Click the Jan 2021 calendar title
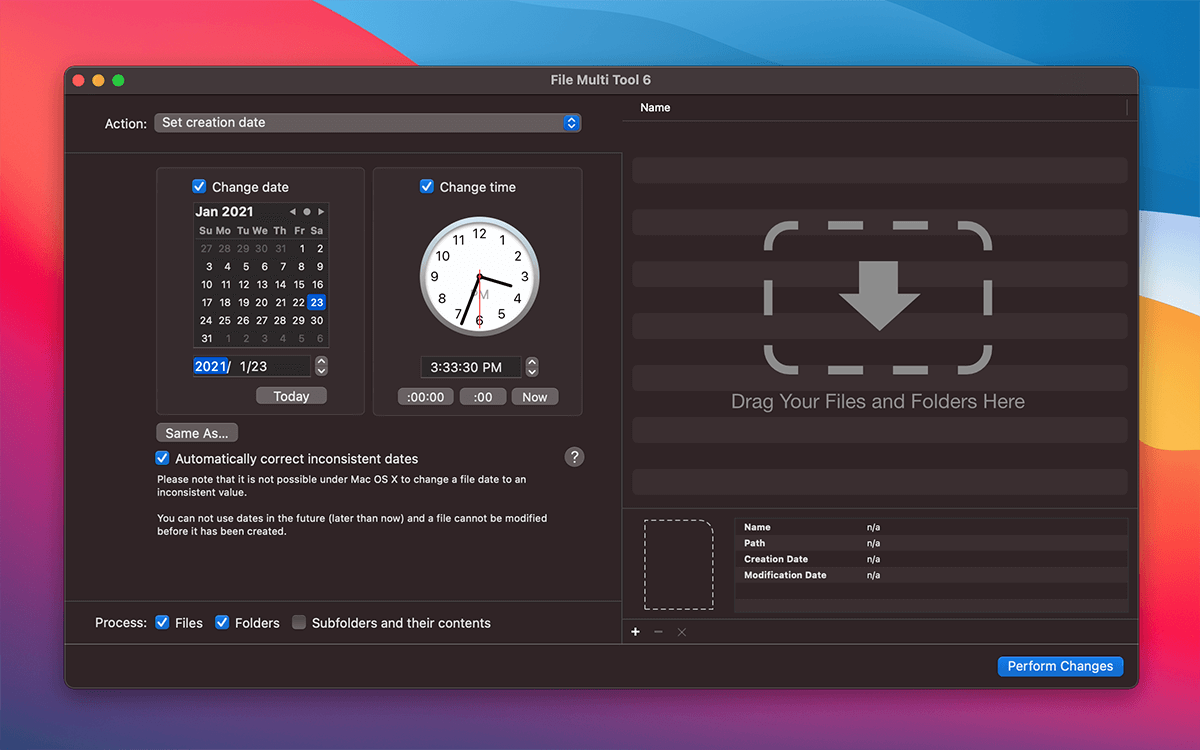The width and height of the screenshot is (1200, 750). click(225, 212)
